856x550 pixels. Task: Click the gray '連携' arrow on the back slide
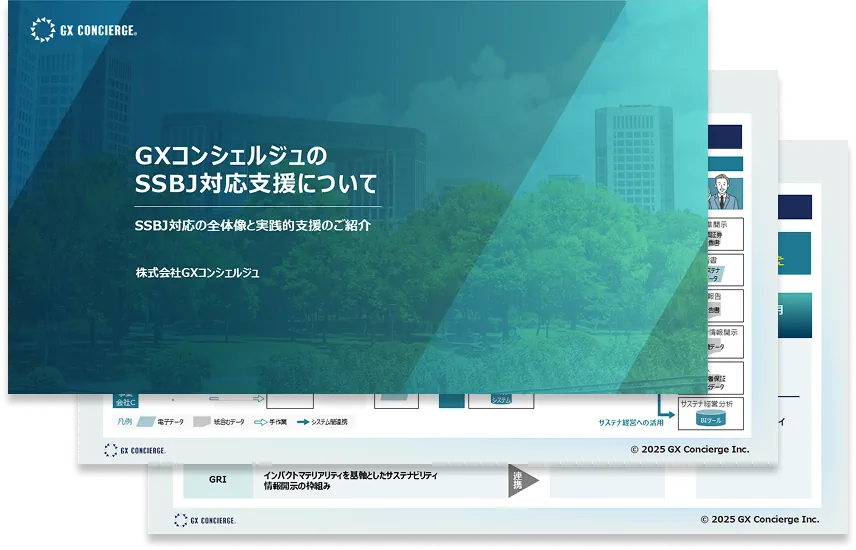click(x=522, y=481)
